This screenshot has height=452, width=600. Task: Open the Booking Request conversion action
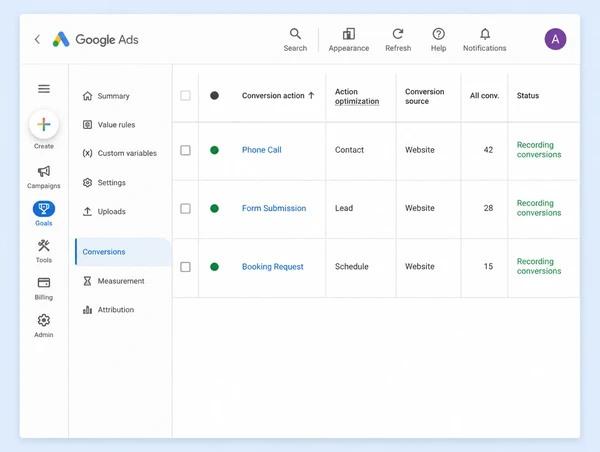272,267
